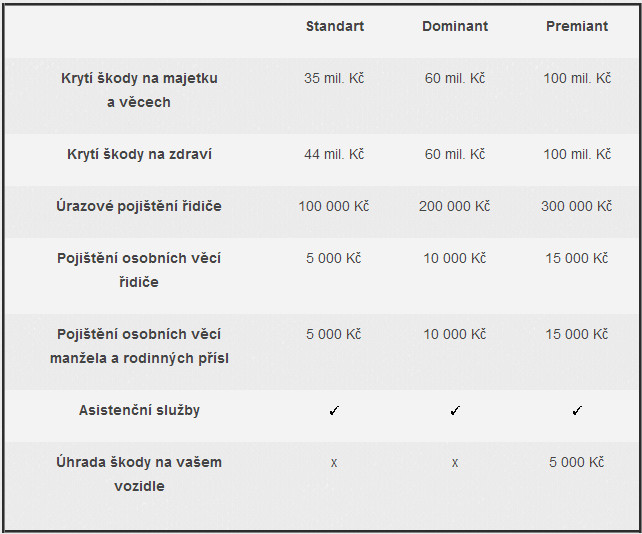Screen dimensions: 642x534
Task: Click the 44 mil. Kč value
Action: pos(334,154)
